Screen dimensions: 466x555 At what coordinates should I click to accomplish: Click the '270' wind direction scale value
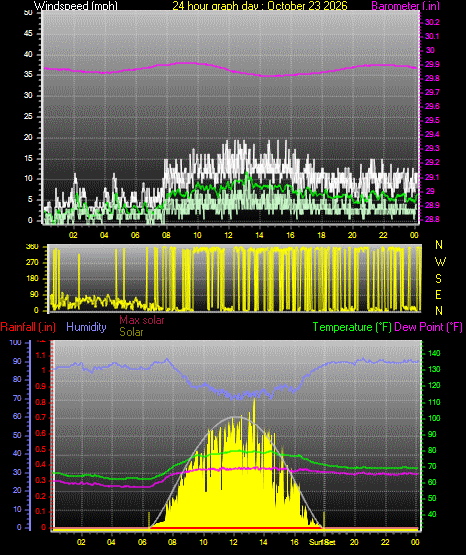(x=32, y=263)
